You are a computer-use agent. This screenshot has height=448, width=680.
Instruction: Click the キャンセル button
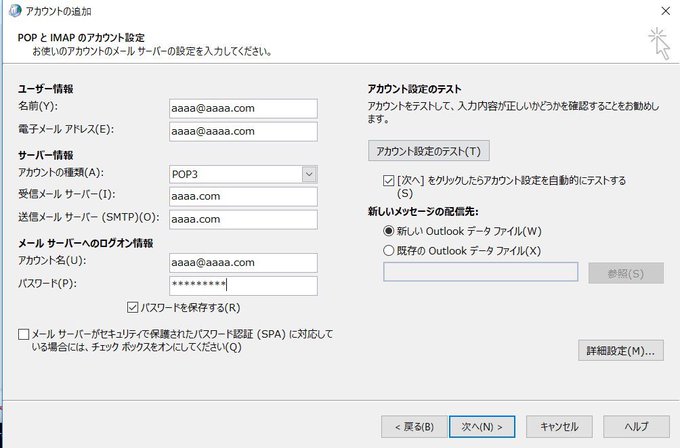(559, 427)
